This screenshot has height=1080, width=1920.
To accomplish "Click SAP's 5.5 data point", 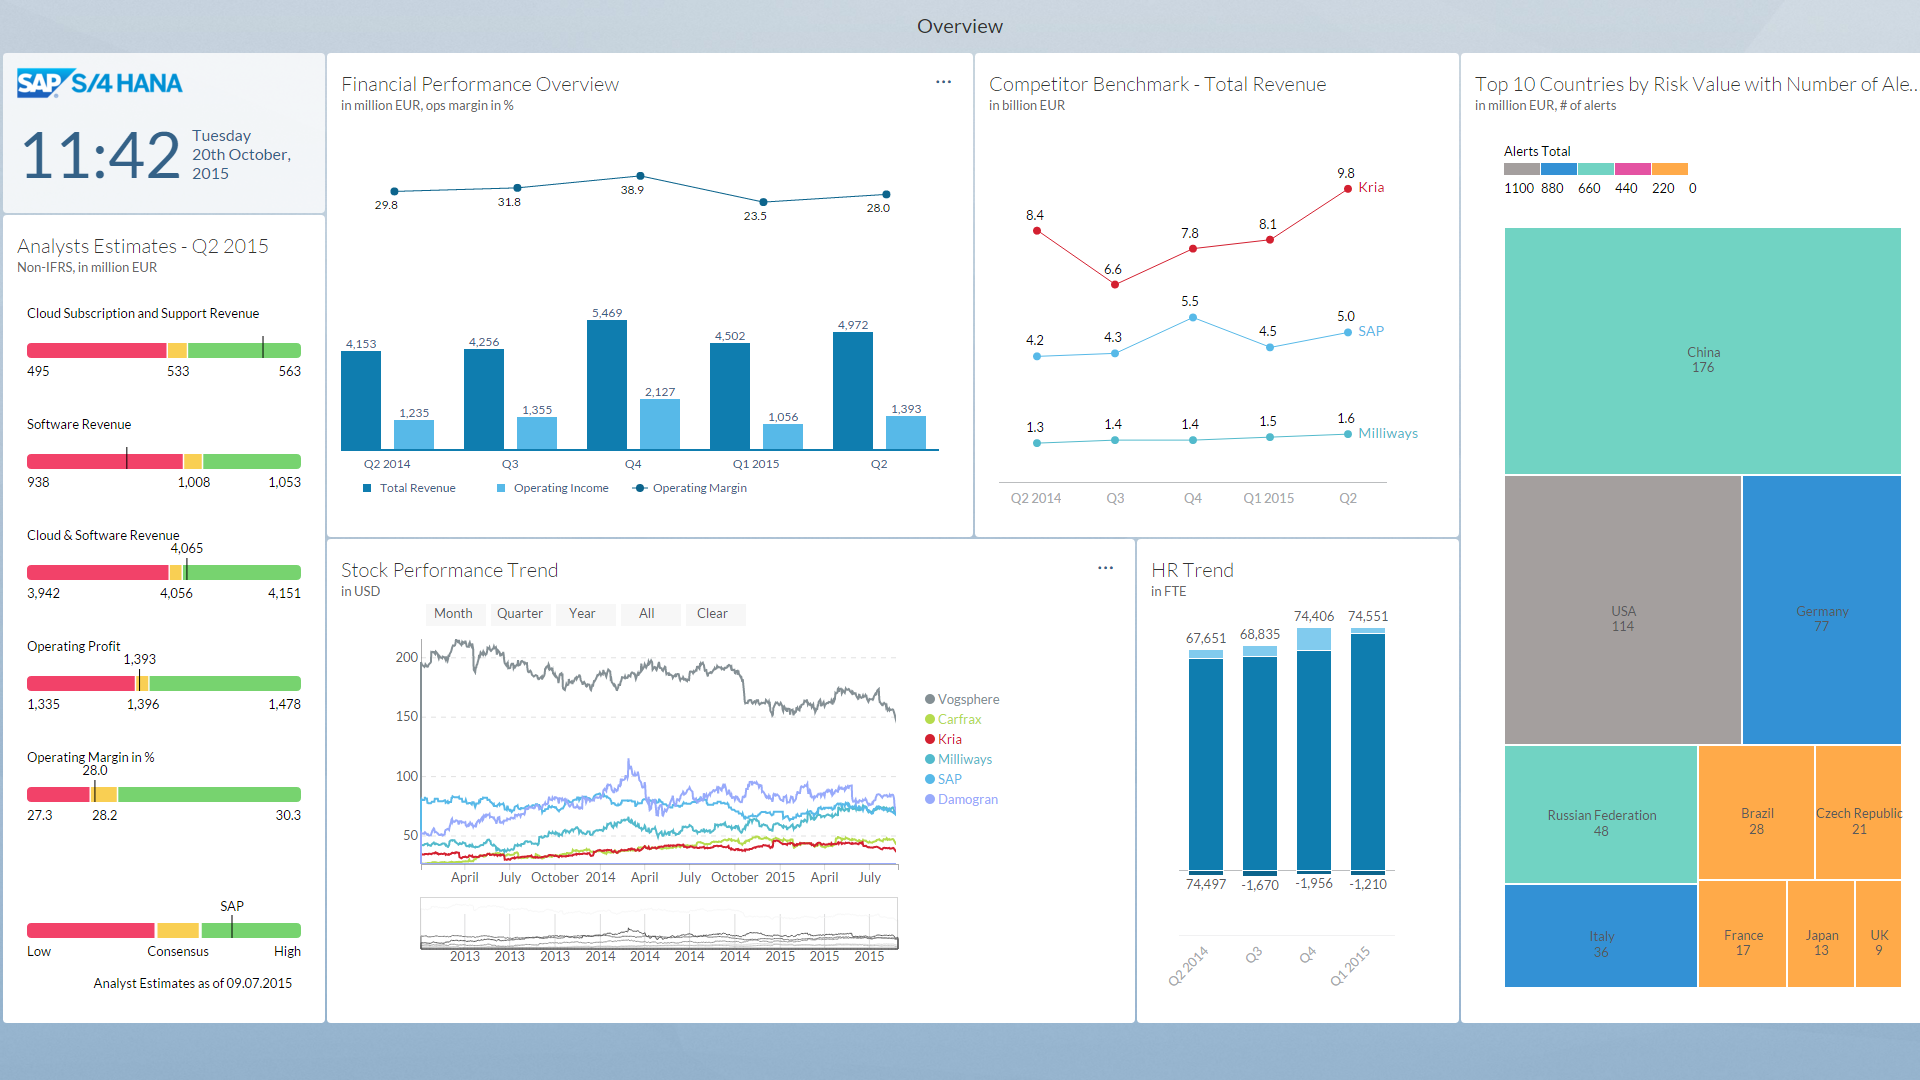I will point(1192,318).
